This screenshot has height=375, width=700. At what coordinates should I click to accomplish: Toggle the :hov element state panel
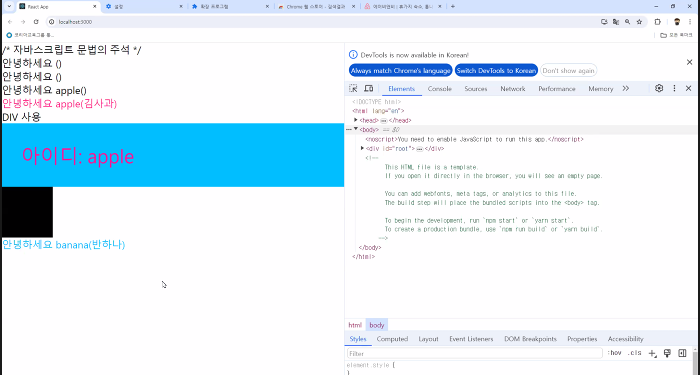point(615,353)
